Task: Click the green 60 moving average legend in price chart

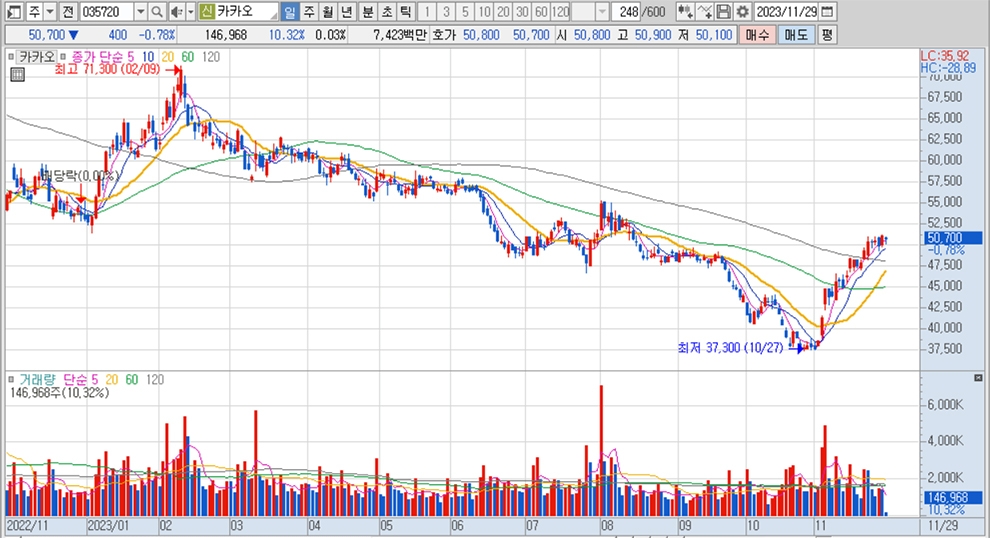Action: click(x=188, y=57)
